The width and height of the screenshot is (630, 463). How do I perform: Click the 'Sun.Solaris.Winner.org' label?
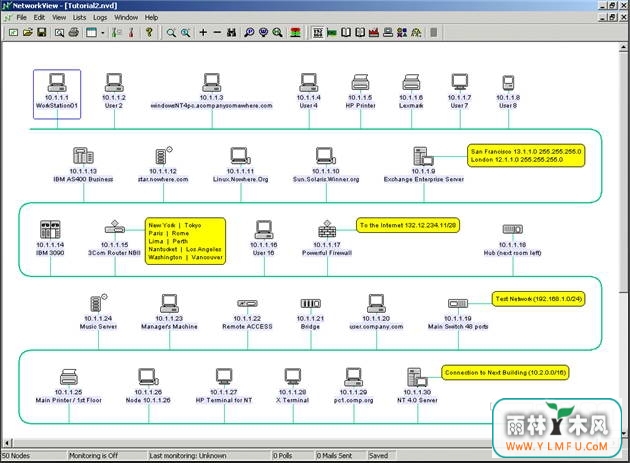tap(326, 179)
